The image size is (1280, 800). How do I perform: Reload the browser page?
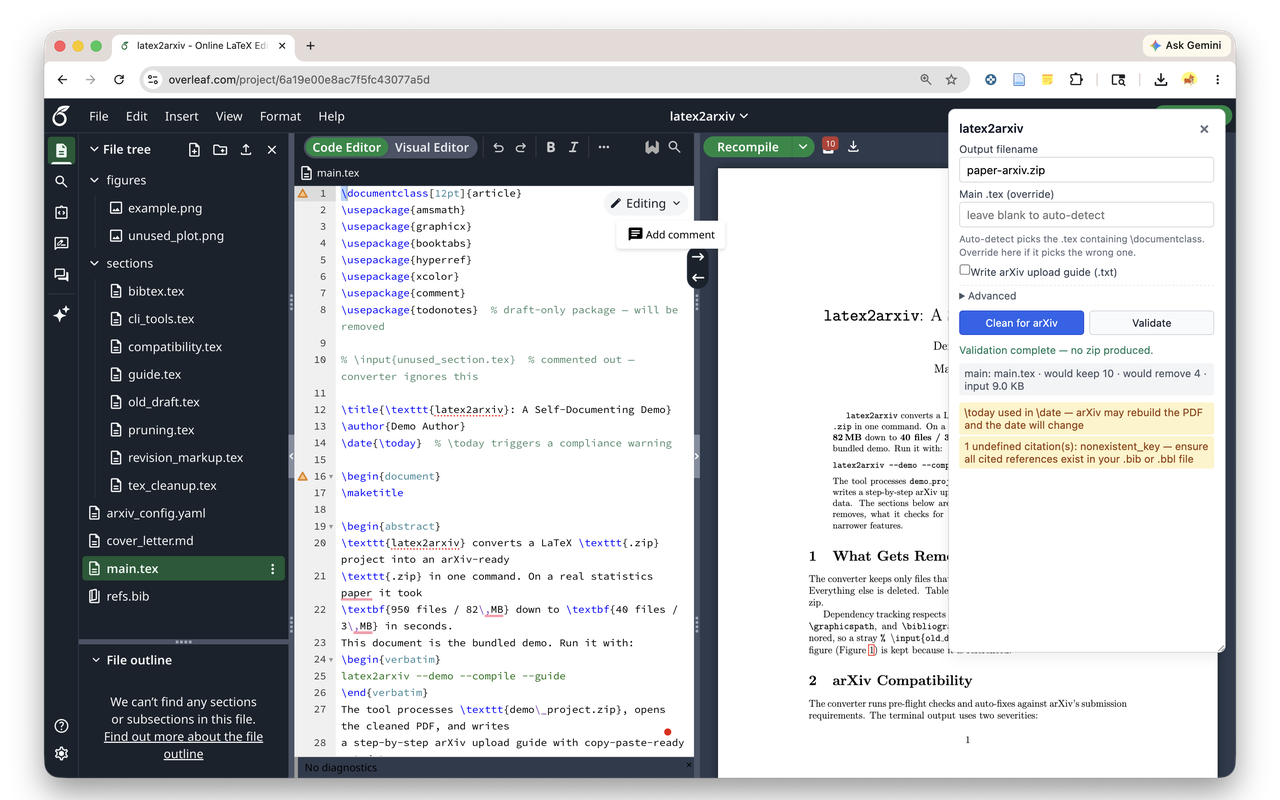click(119, 79)
